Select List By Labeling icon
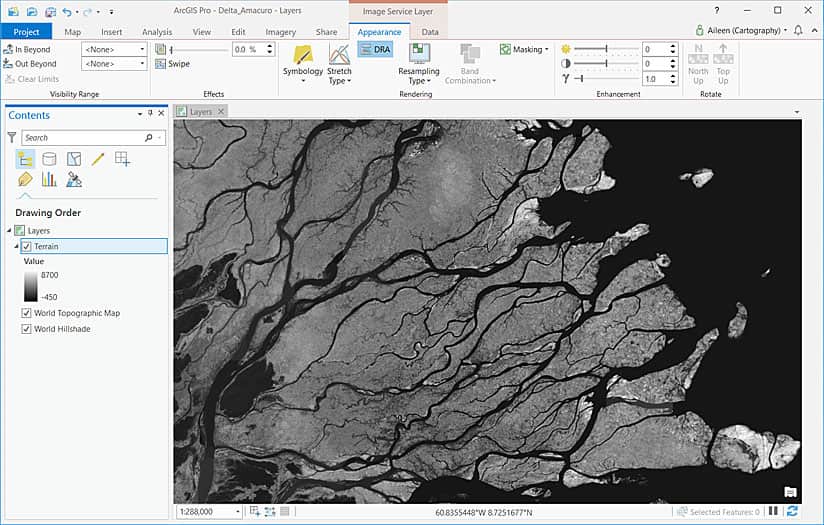 (x=25, y=180)
